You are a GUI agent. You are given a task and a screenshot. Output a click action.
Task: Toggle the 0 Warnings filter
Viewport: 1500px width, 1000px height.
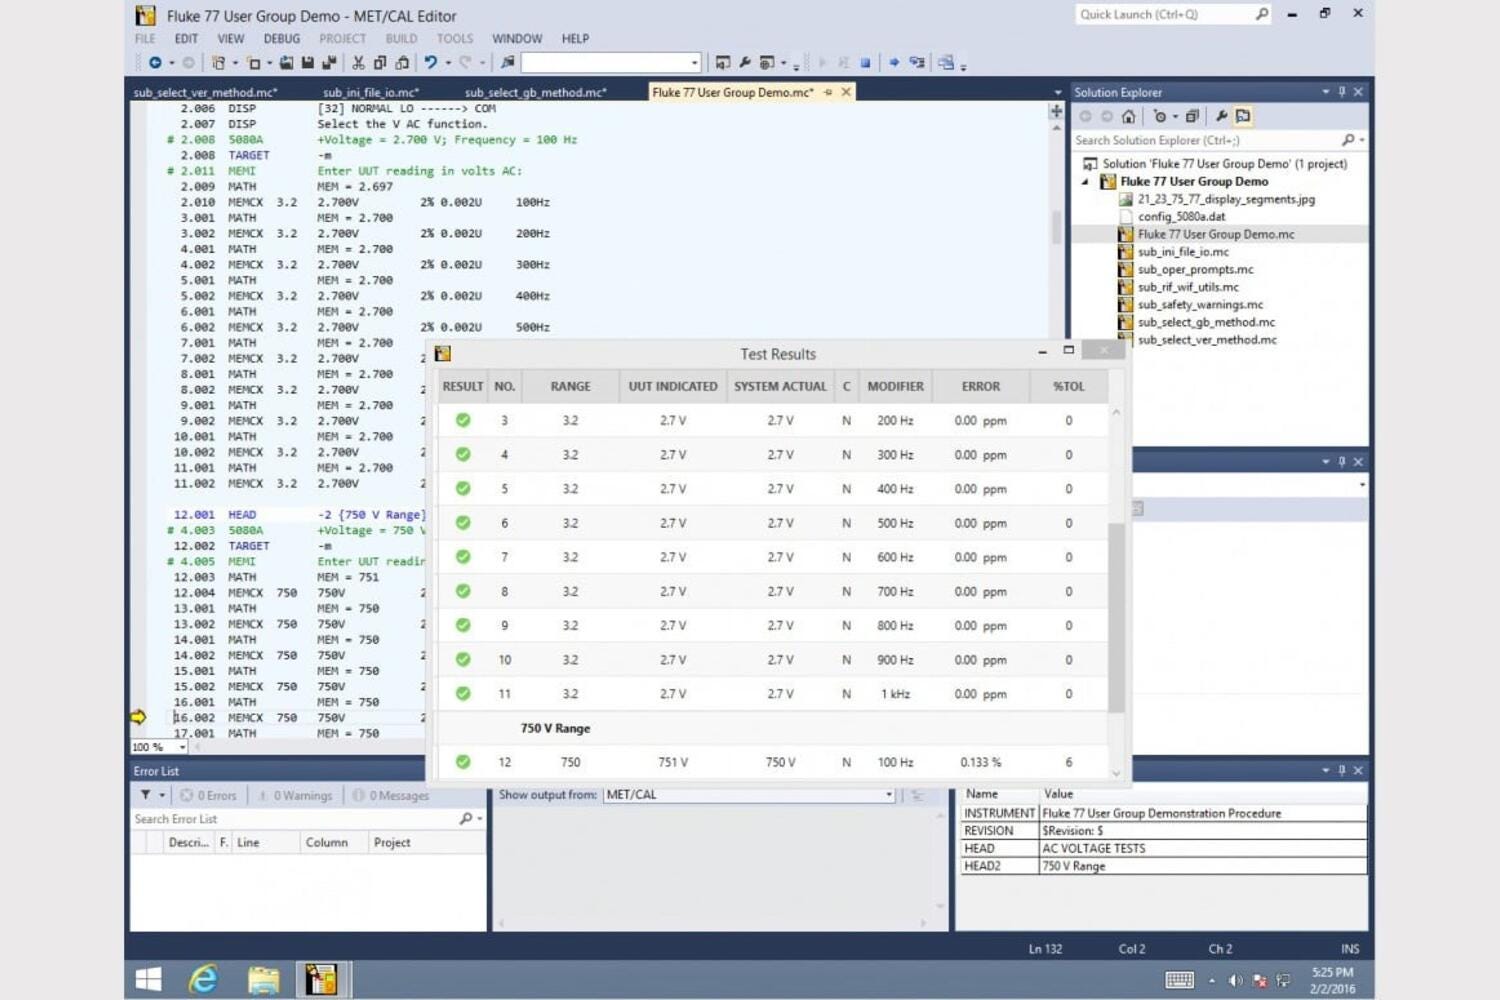(x=294, y=795)
